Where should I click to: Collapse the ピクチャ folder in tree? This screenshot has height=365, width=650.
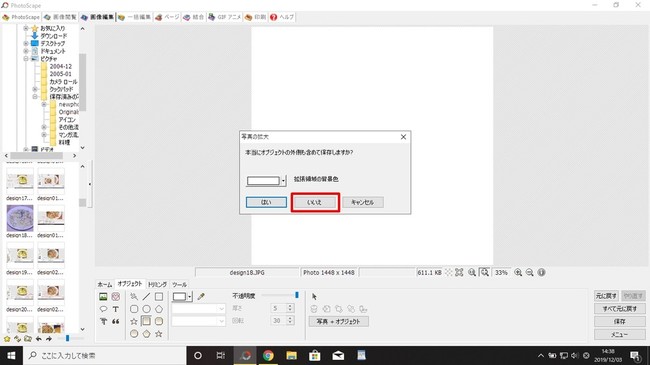(26, 59)
